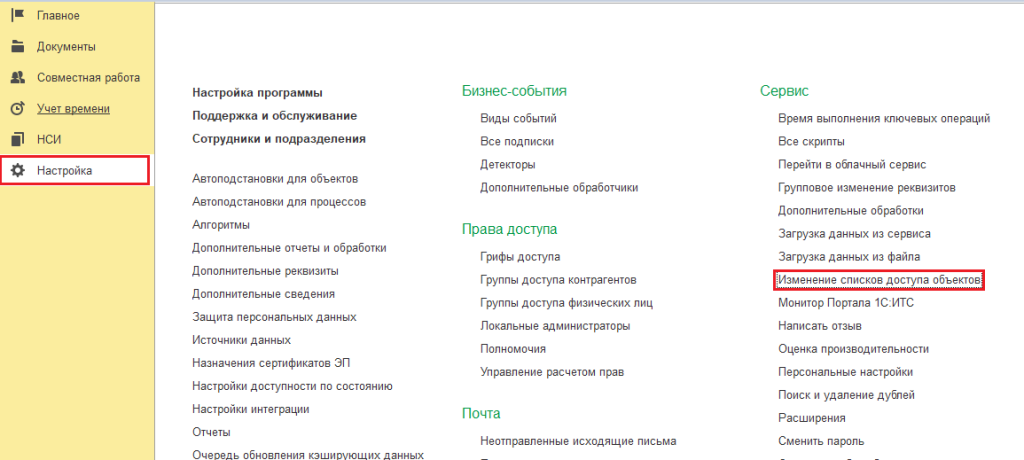Open Настройка программы
The width and height of the screenshot is (1024, 460).
(257, 93)
